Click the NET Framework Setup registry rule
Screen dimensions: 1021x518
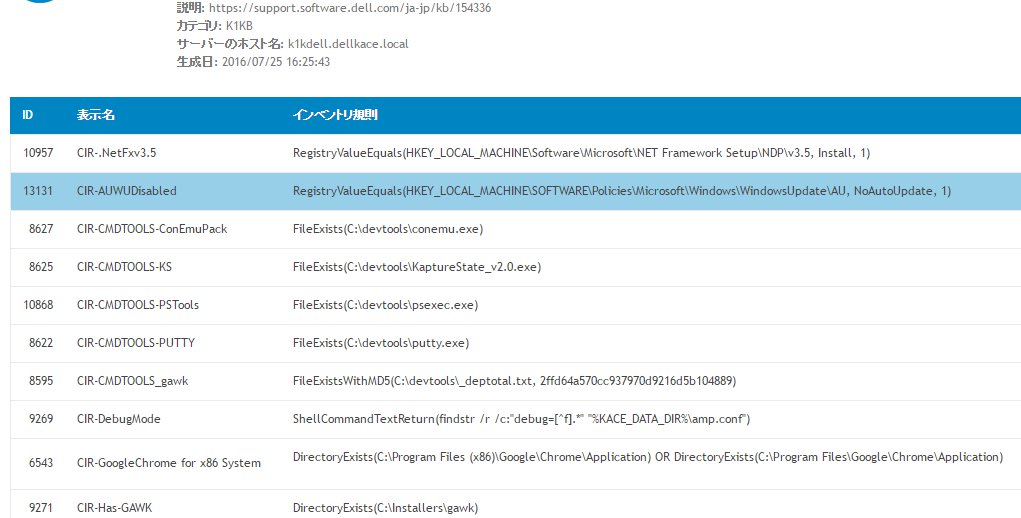581,153
